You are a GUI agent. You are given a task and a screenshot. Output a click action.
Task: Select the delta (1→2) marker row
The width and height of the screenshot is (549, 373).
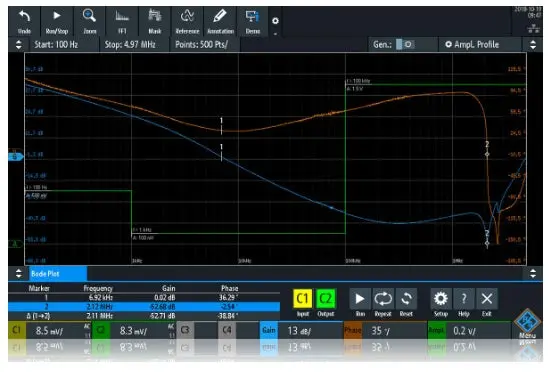[x=144, y=316]
